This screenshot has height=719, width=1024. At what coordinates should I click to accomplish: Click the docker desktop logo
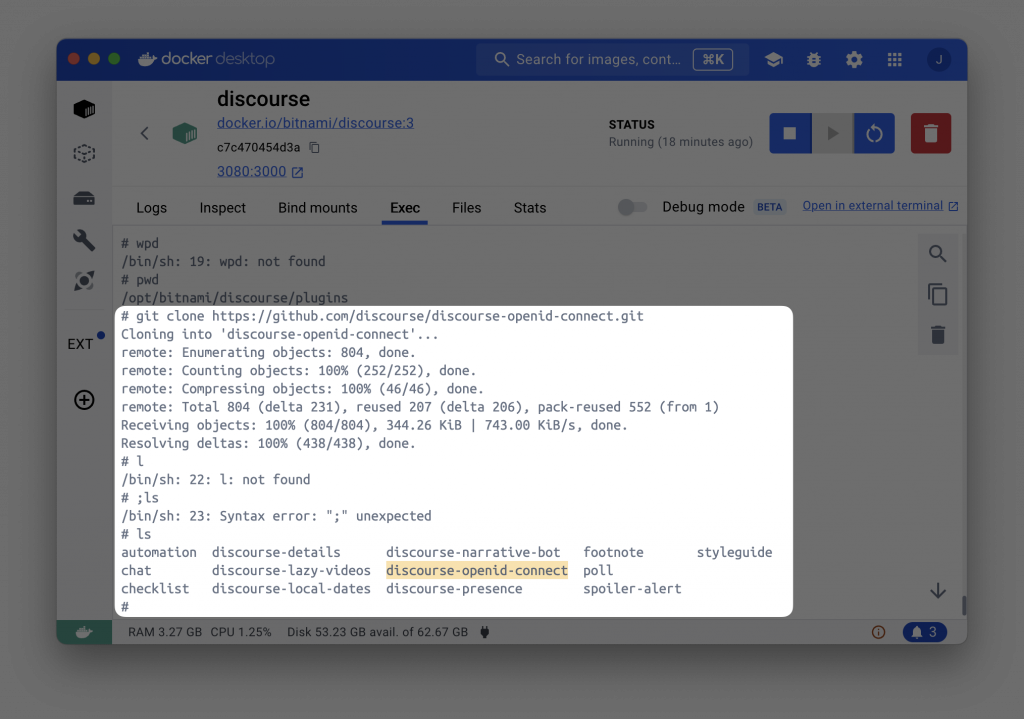[x=206, y=59]
